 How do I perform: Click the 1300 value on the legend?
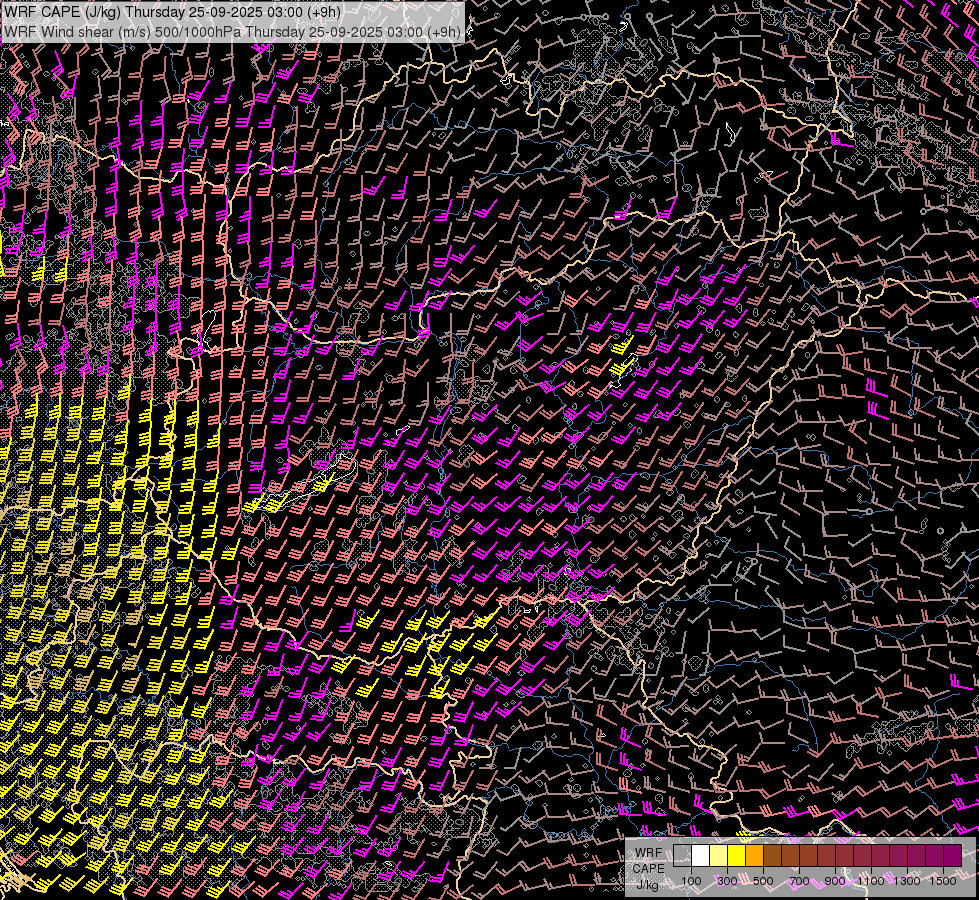point(907,881)
